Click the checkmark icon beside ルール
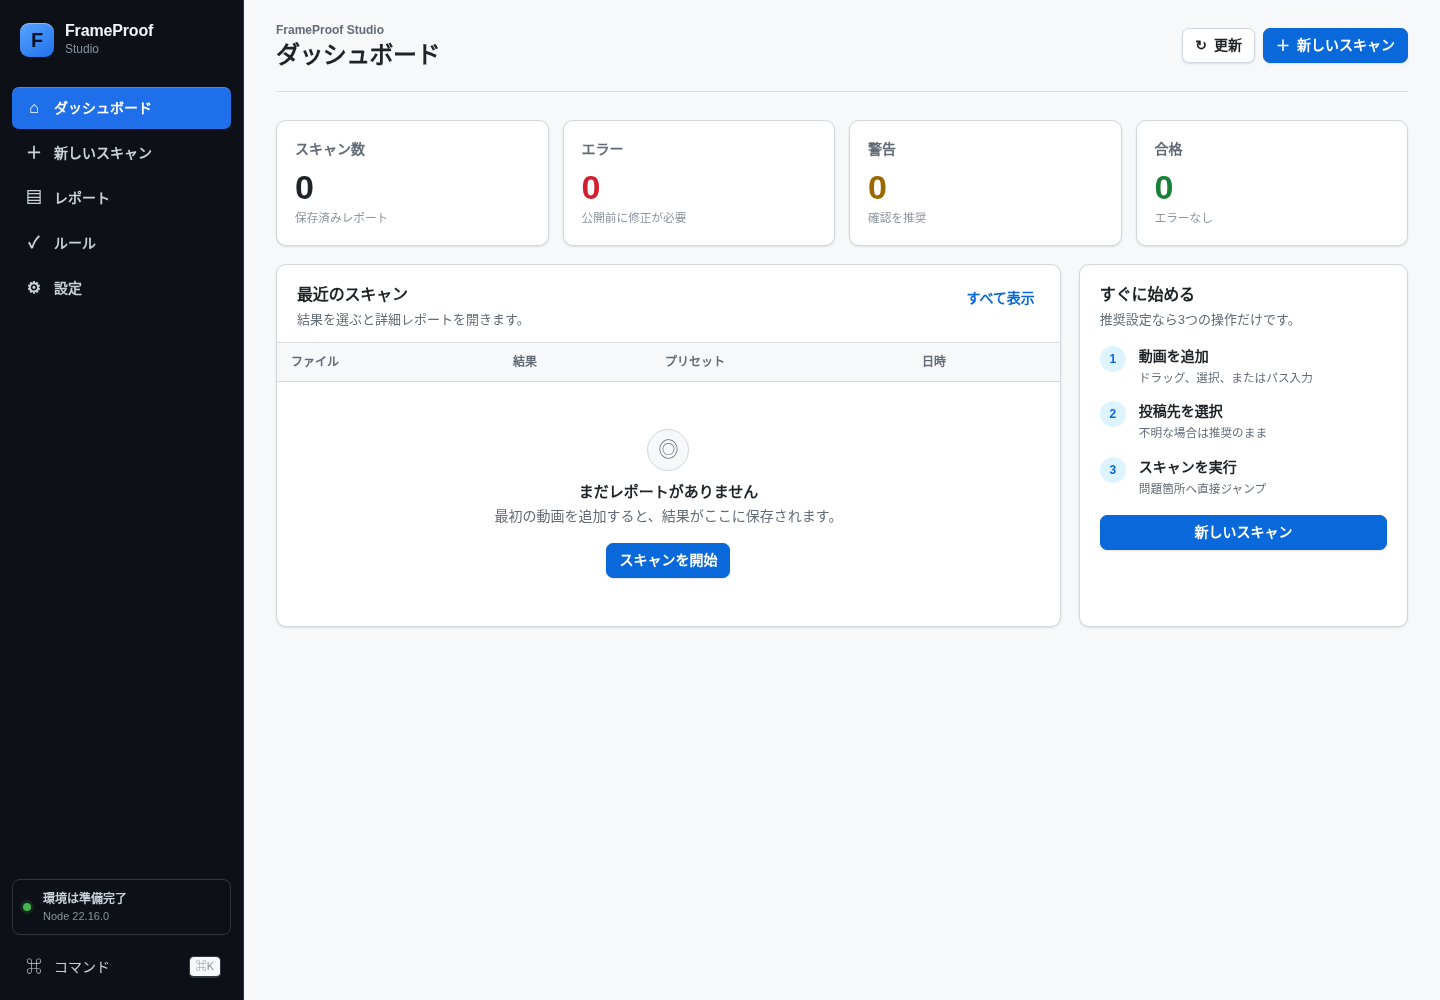Viewport: 1440px width, 1000px height. 34,242
